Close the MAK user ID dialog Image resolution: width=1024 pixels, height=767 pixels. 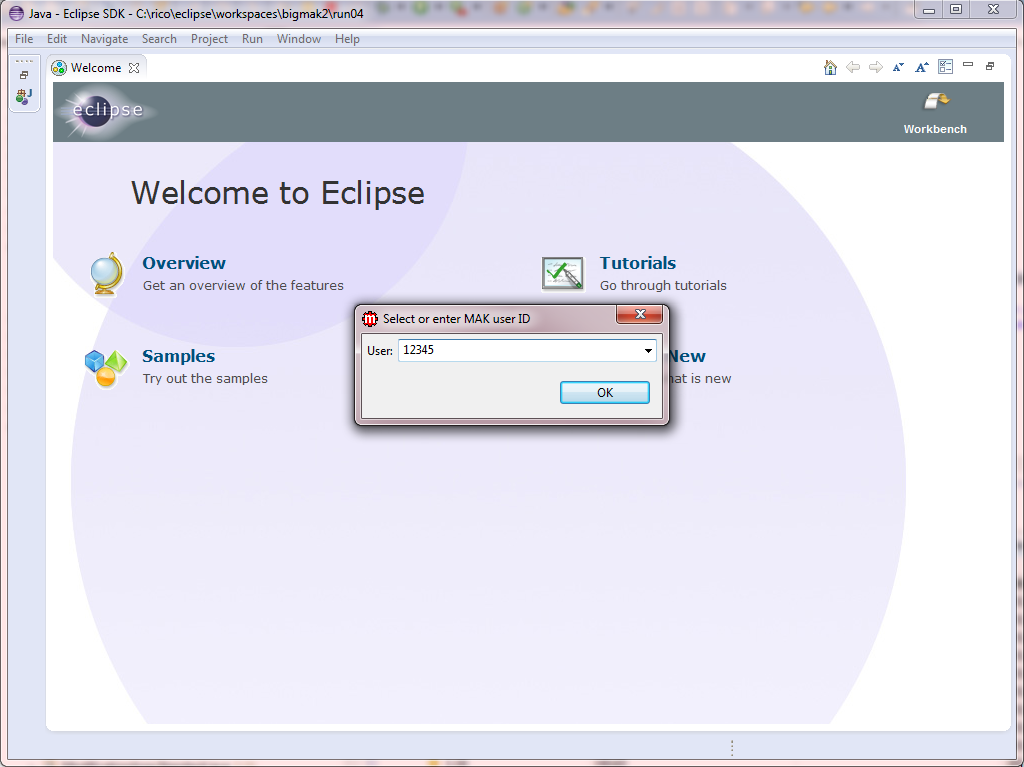pyautogui.click(x=639, y=315)
